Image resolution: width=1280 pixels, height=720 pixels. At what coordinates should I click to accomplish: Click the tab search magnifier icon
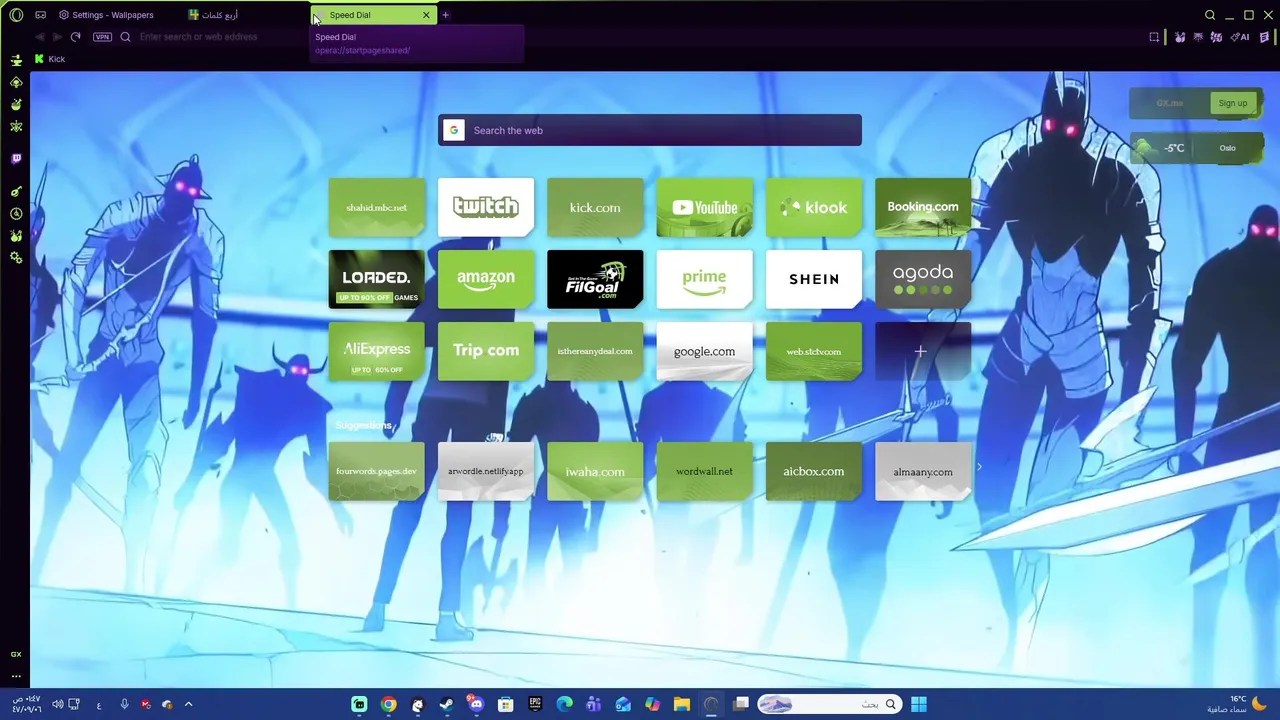pyautogui.click(x=1210, y=15)
